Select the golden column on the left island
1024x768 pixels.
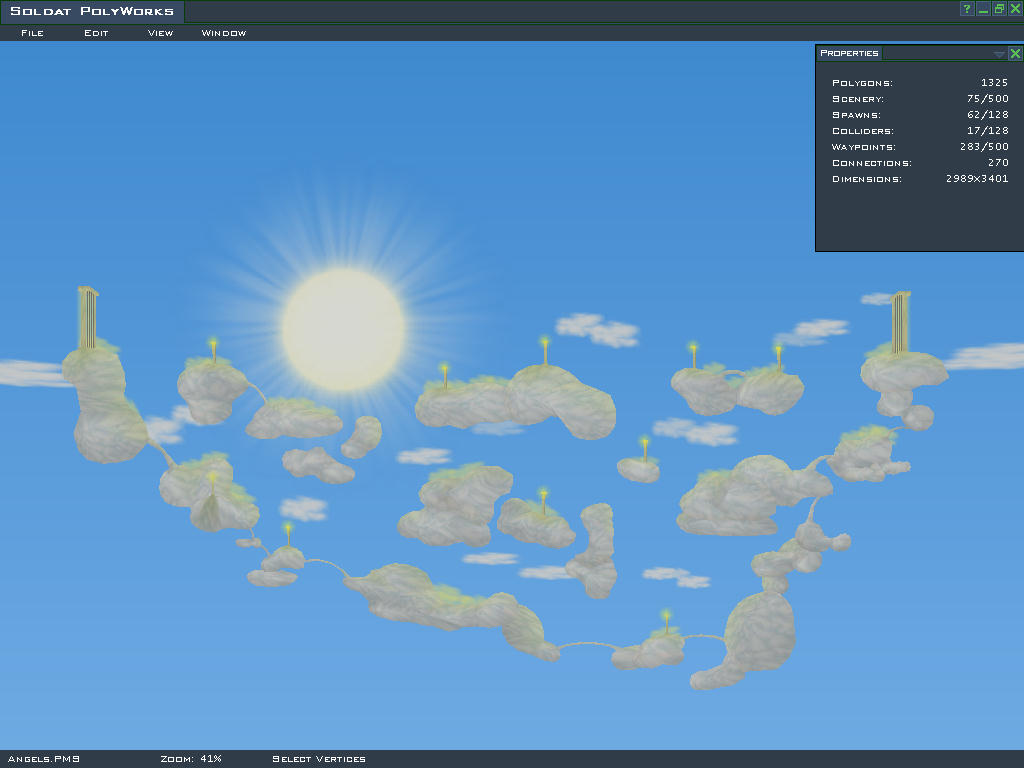click(x=88, y=318)
